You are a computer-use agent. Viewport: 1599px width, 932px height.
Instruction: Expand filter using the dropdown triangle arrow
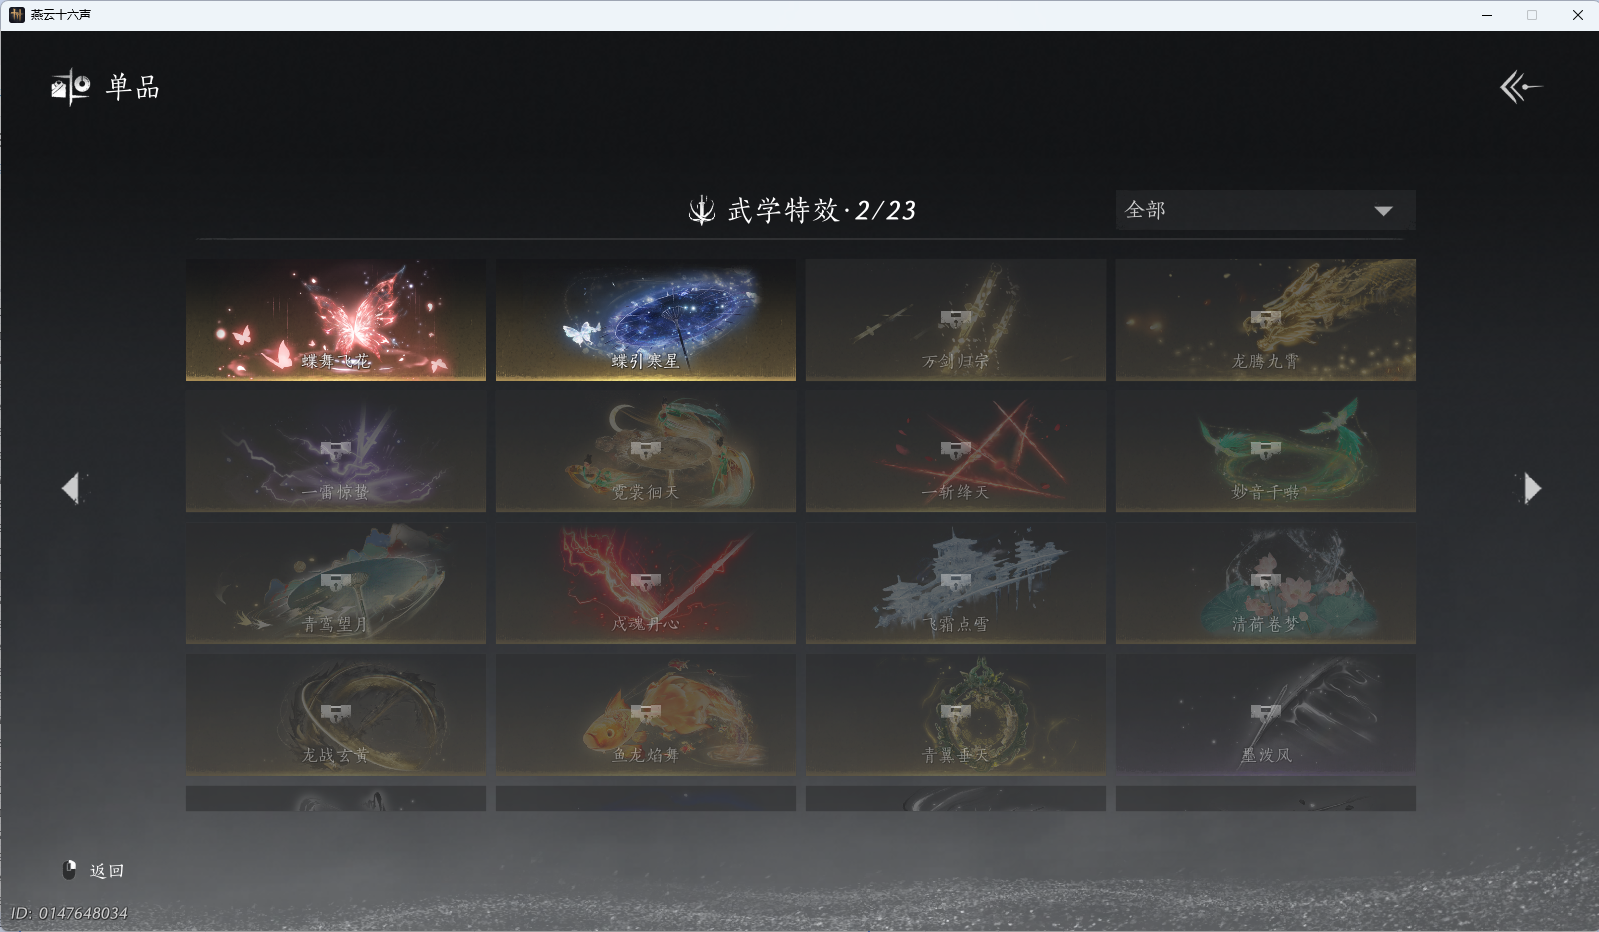[1383, 211]
